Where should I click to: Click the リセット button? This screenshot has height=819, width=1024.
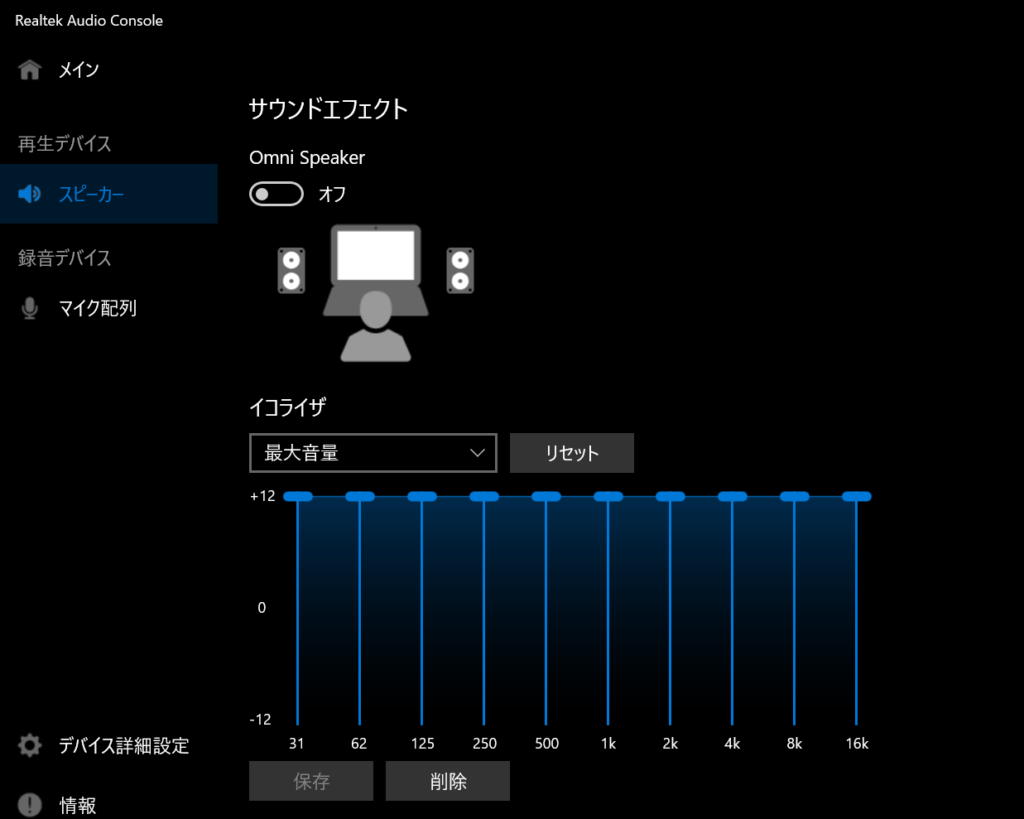[571, 453]
